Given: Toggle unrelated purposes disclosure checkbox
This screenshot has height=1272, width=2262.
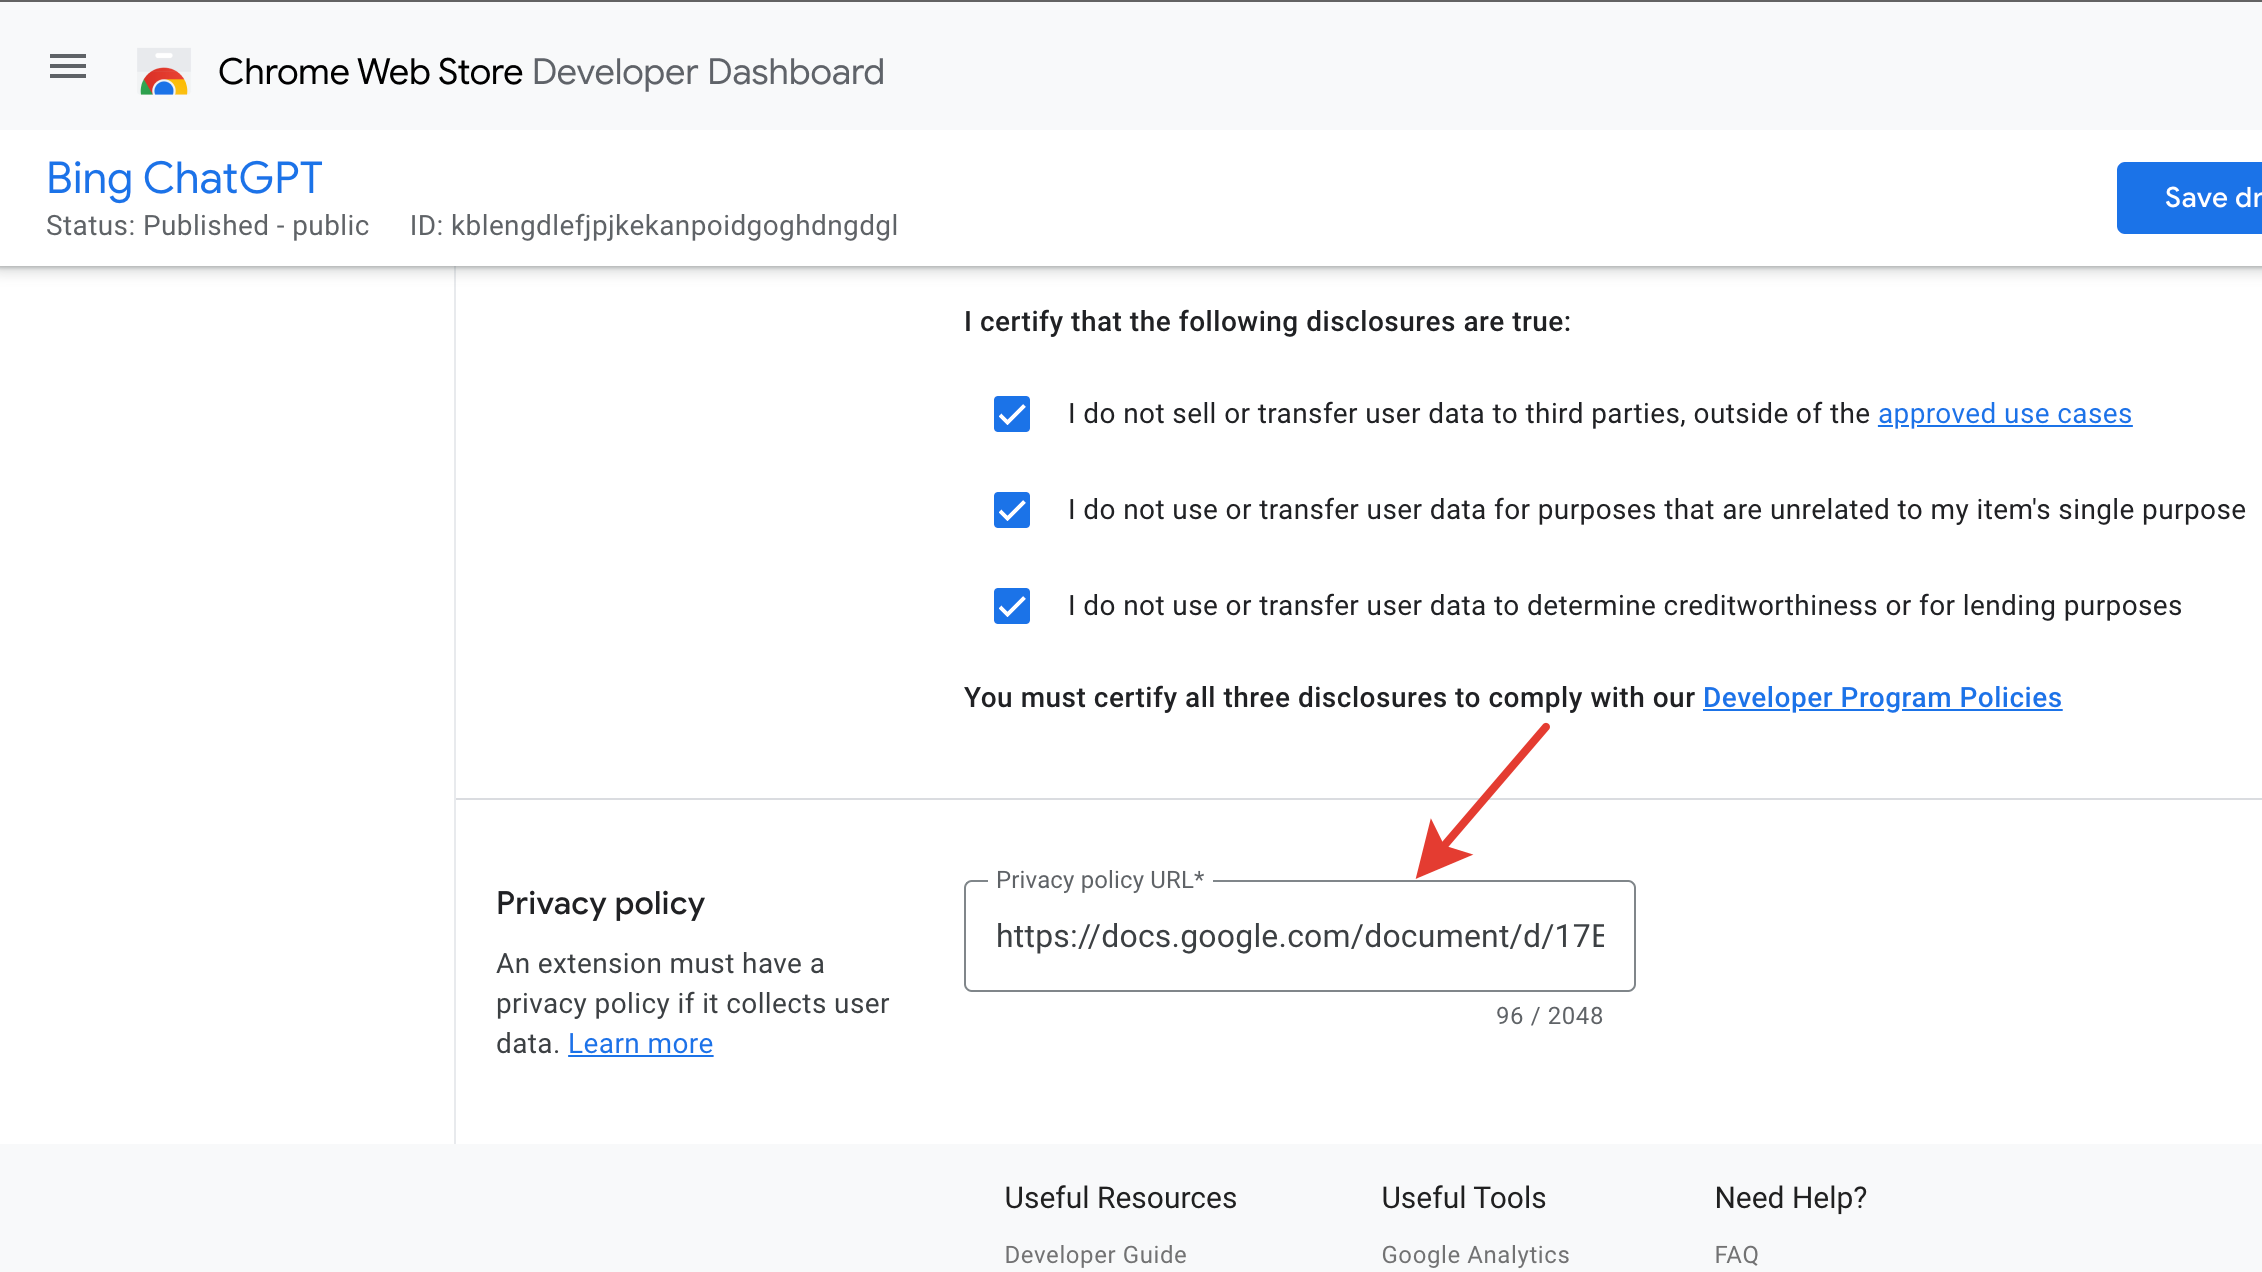Looking at the screenshot, I should [1012, 510].
